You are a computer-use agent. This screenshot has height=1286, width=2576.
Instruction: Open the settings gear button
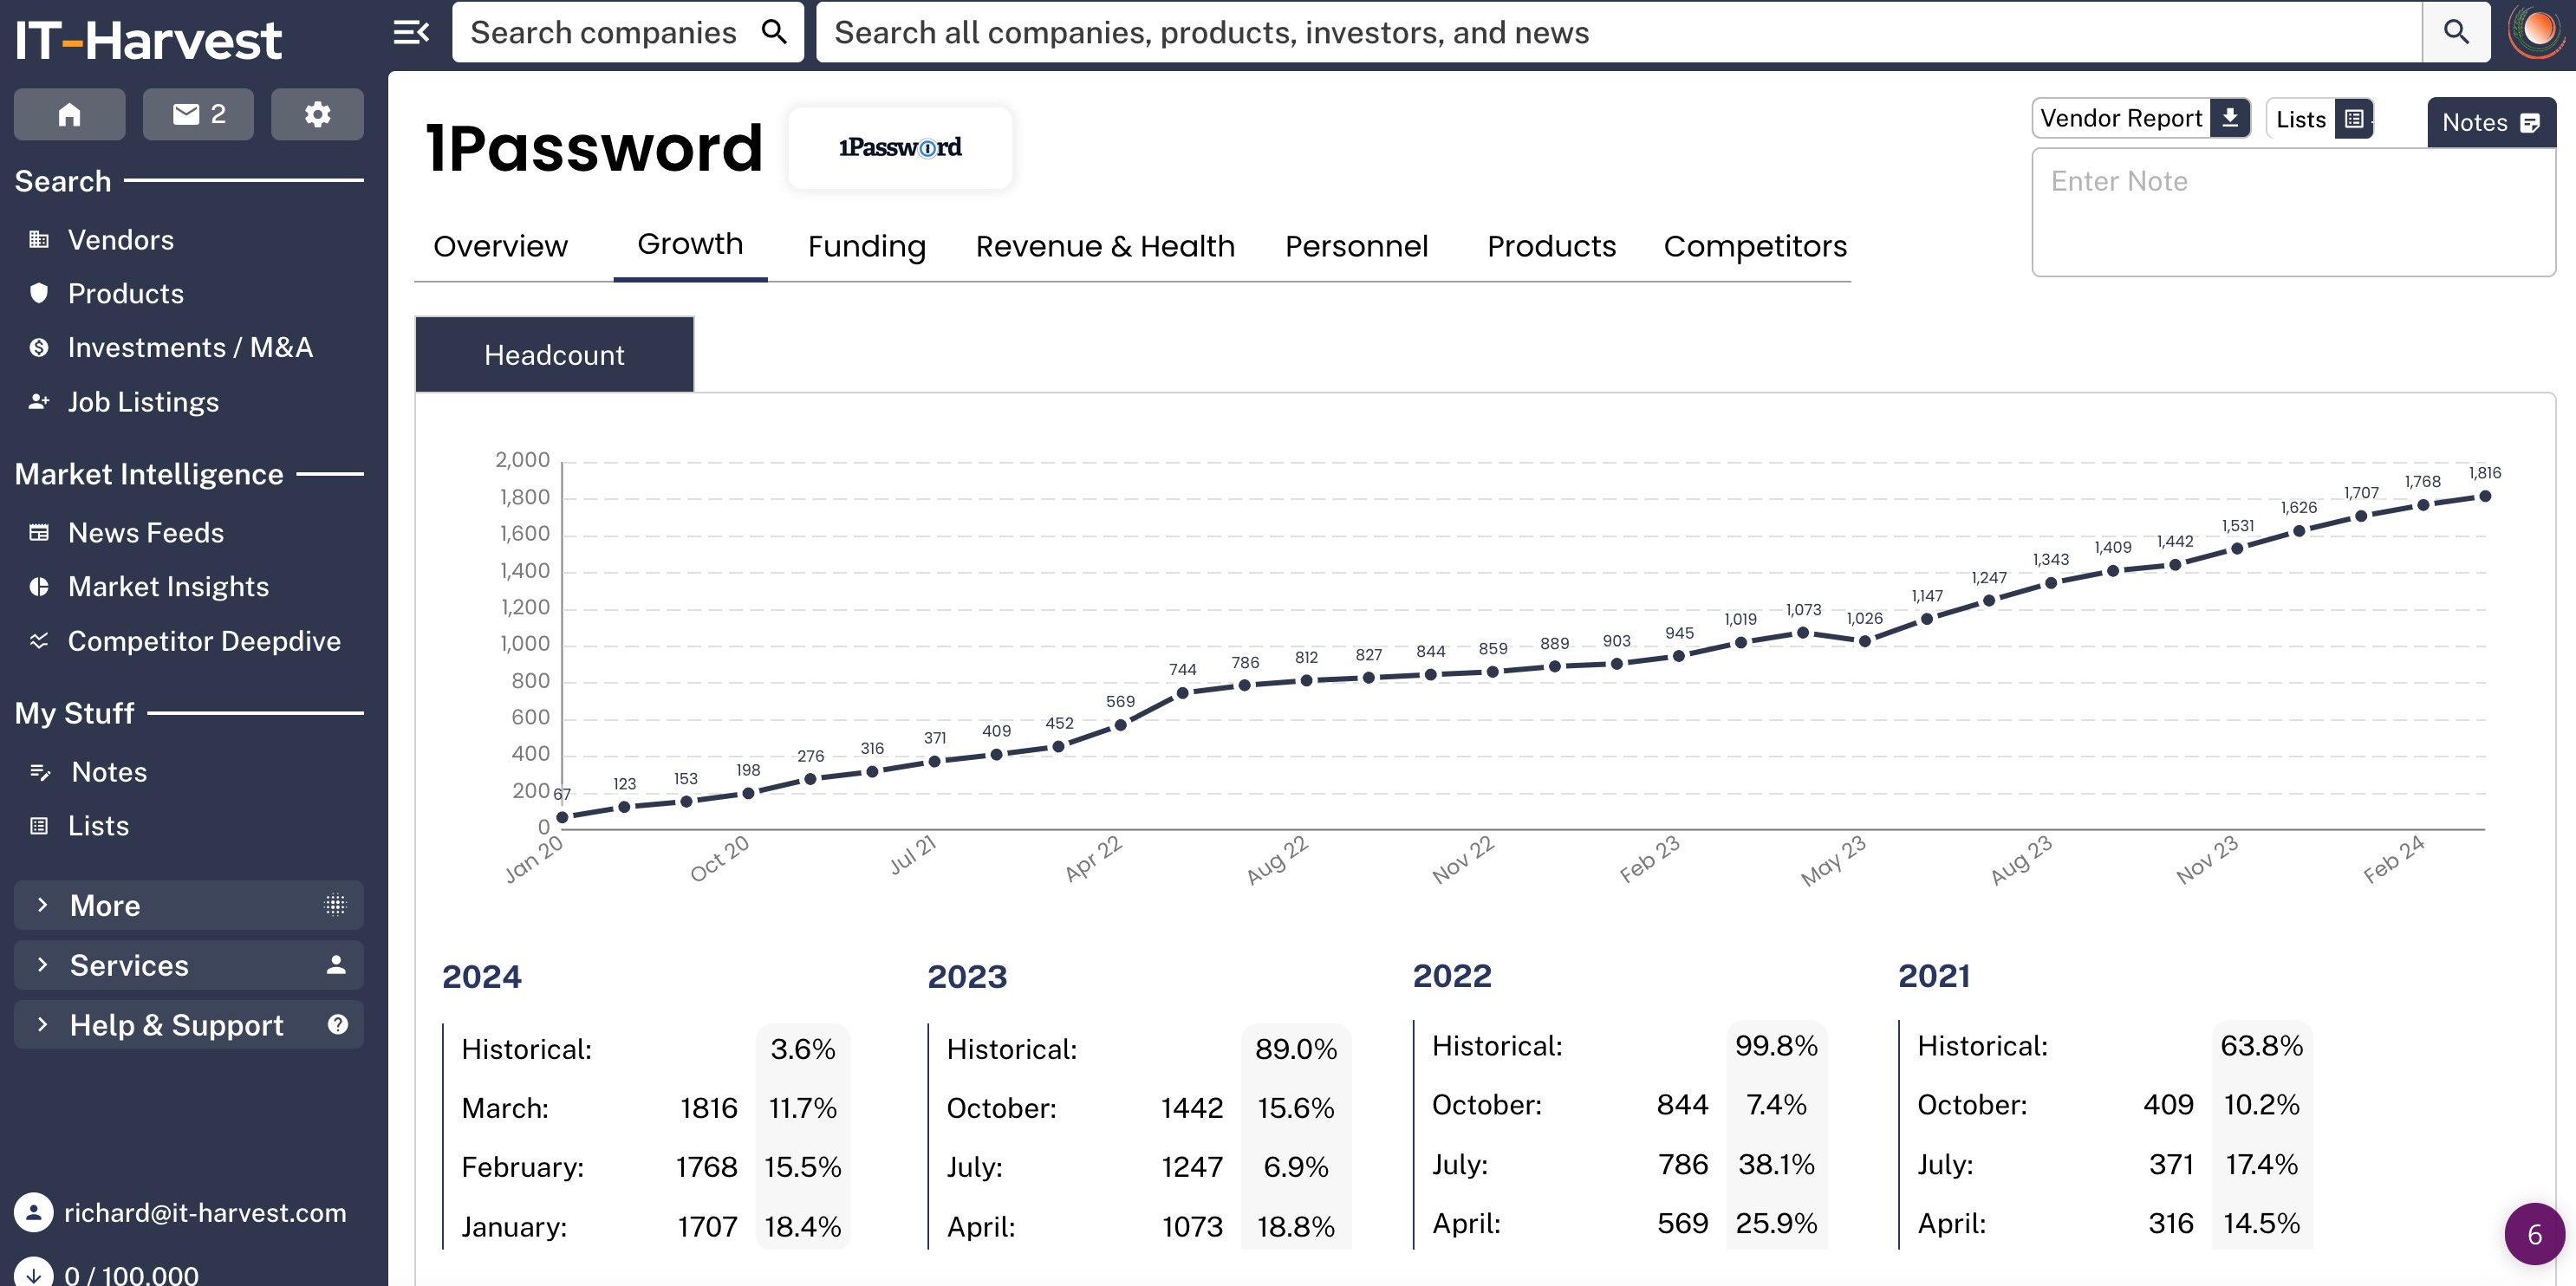pyautogui.click(x=317, y=114)
